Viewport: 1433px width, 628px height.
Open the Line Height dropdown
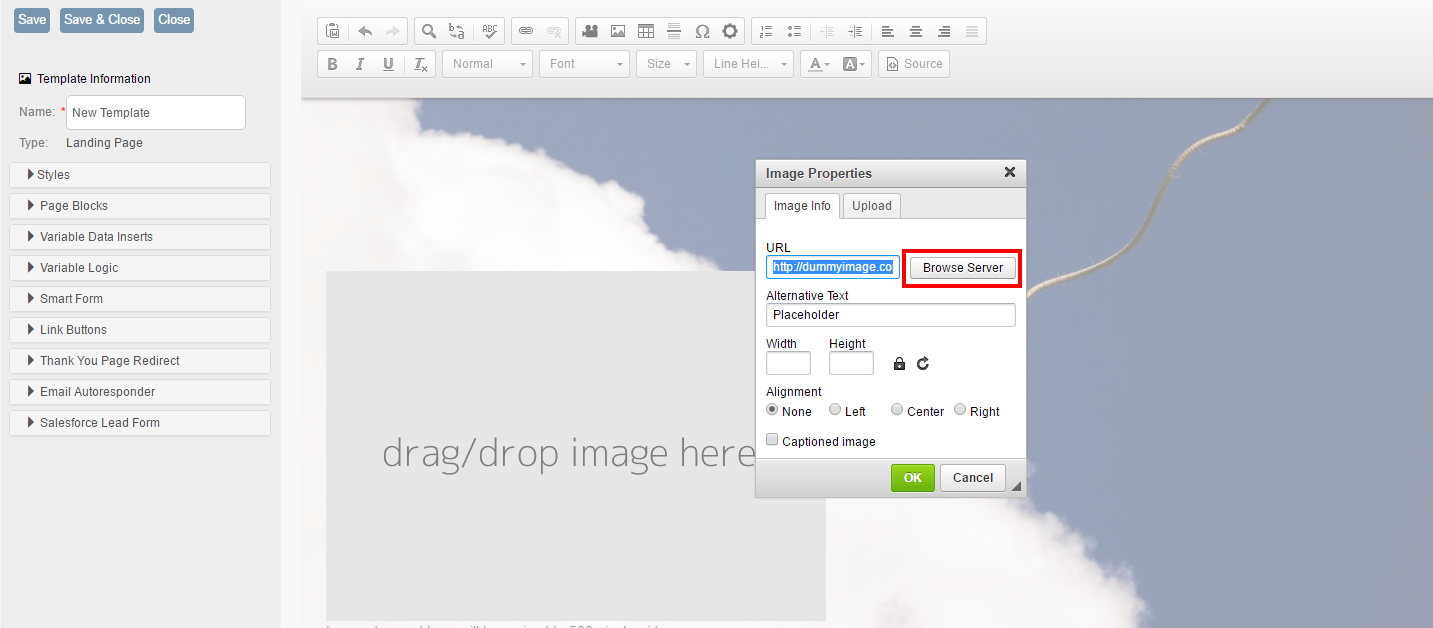(x=749, y=64)
